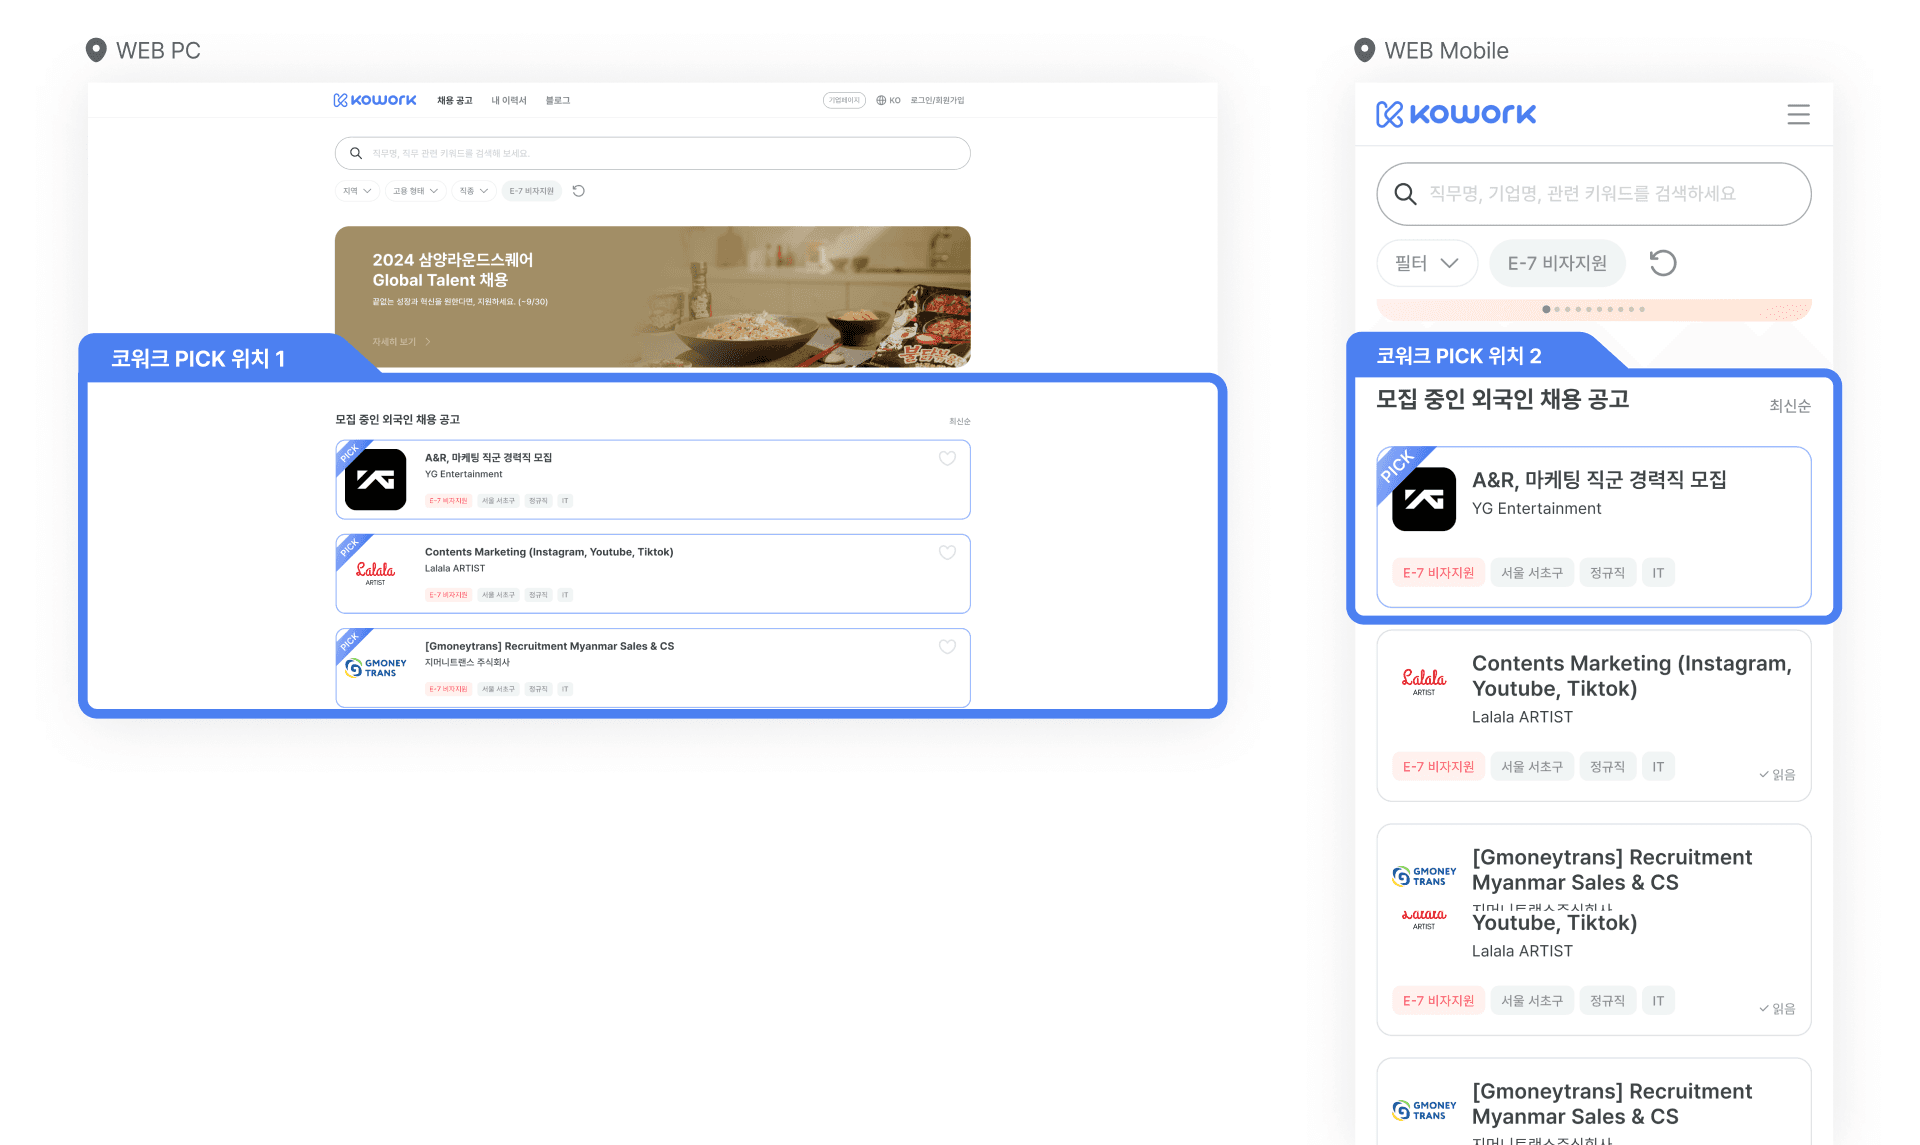Focus the PC job keyword search field
The image size is (1920, 1145).
point(652,153)
